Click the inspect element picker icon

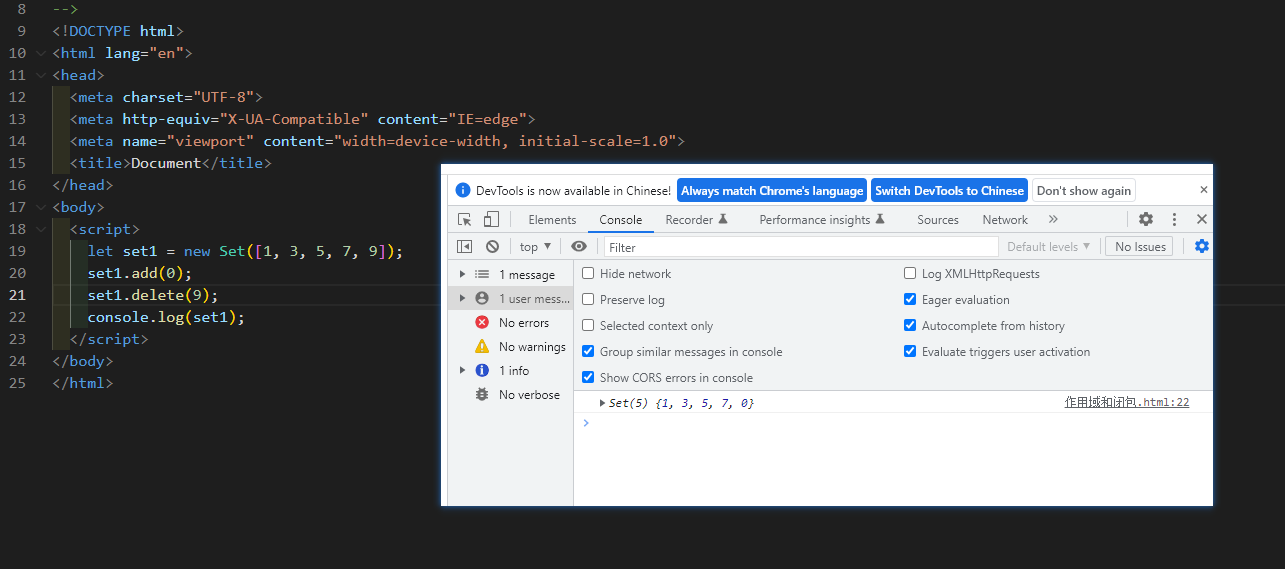[x=465, y=220]
